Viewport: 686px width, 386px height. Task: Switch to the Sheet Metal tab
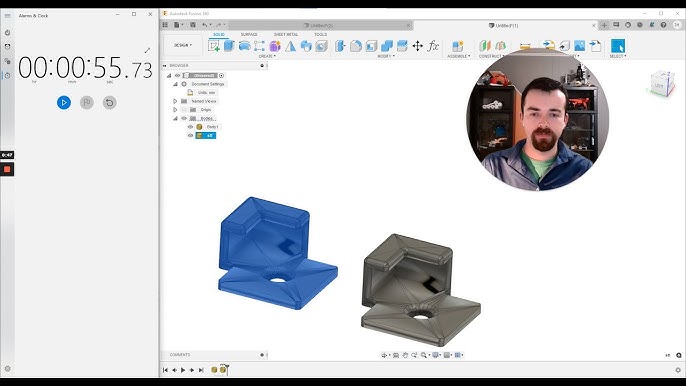pyautogui.click(x=286, y=34)
